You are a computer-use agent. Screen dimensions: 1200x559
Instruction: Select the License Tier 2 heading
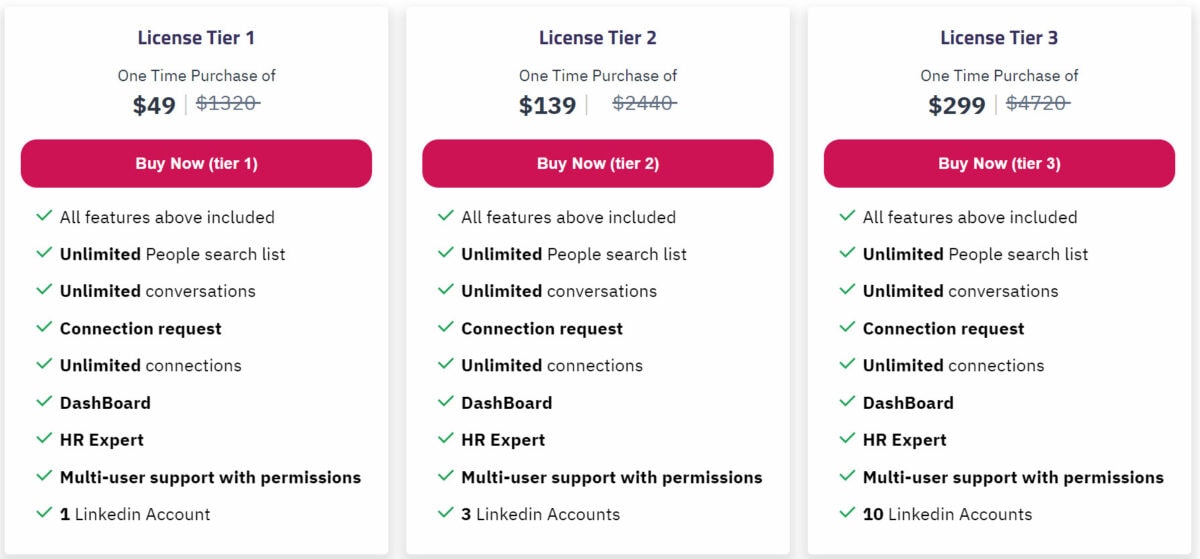coord(598,38)
